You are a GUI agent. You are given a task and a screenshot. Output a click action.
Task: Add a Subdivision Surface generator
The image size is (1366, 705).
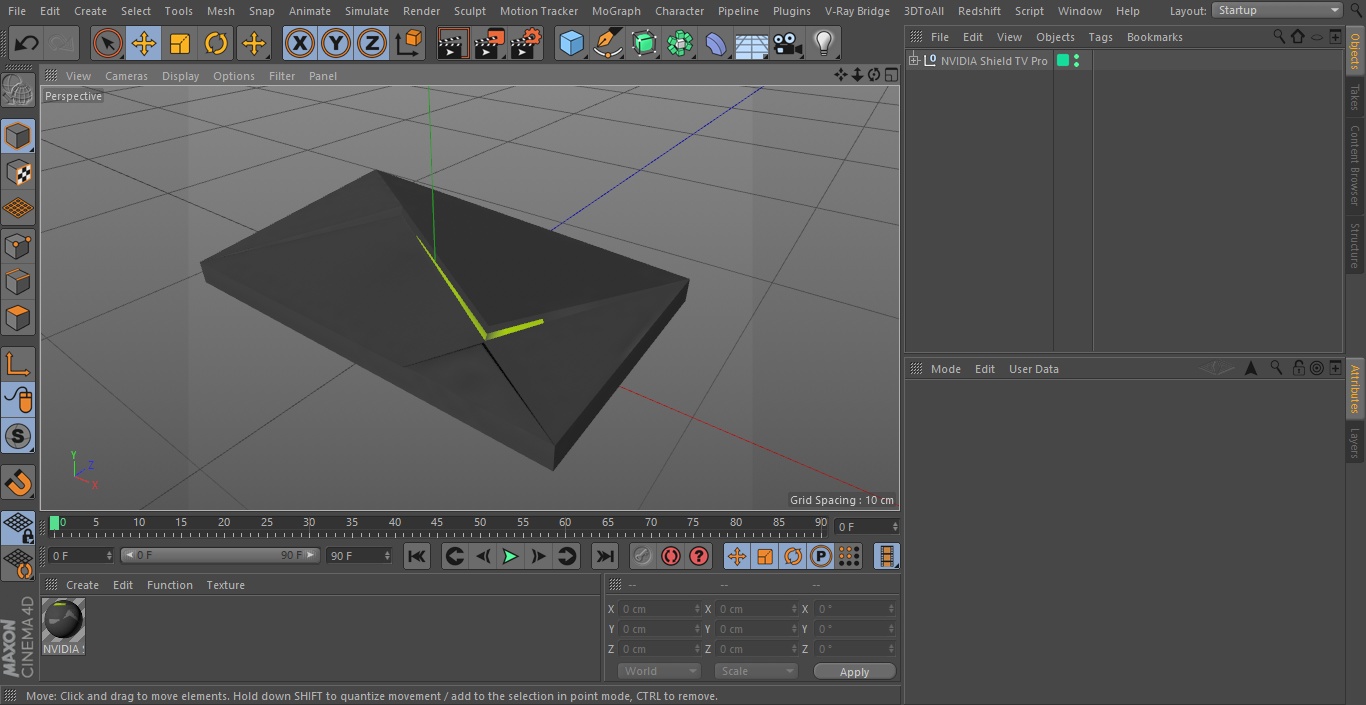click(644, 44)
